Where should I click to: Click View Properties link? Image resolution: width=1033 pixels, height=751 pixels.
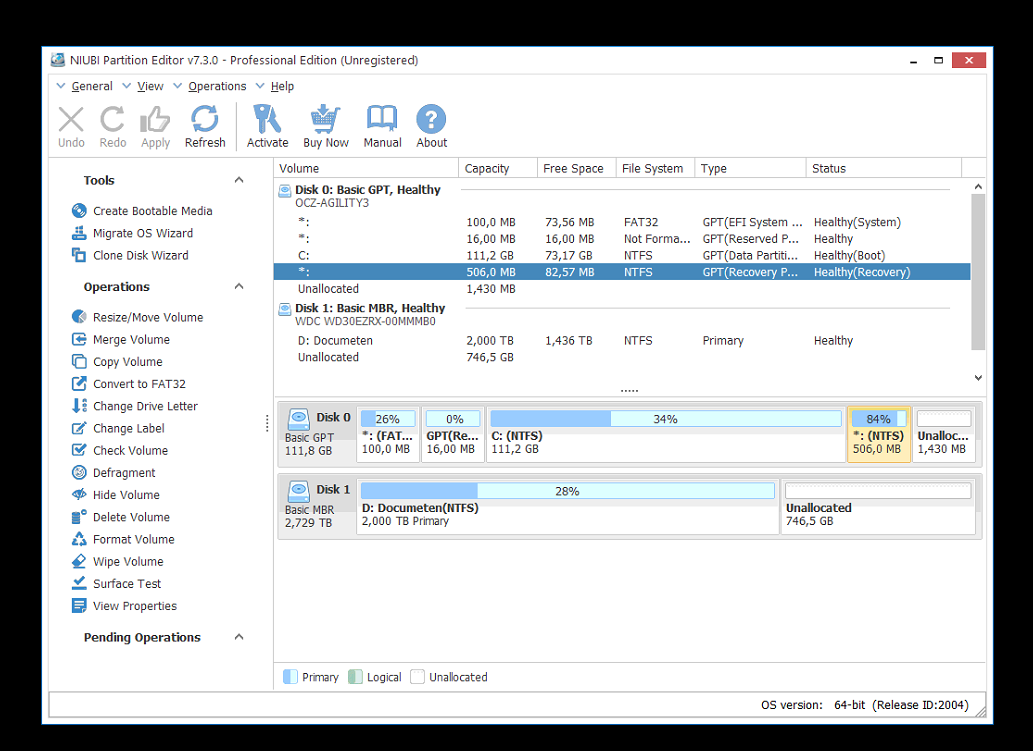pyautogui.click(x=134, y=606)
